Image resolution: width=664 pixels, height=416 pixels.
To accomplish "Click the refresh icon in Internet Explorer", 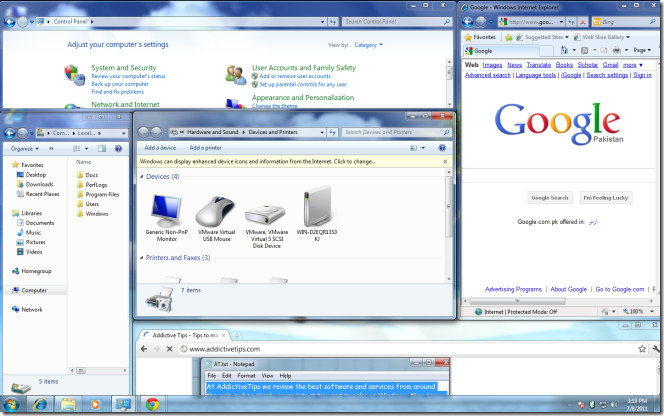I will pyautogui.click(x=571, y=22).
